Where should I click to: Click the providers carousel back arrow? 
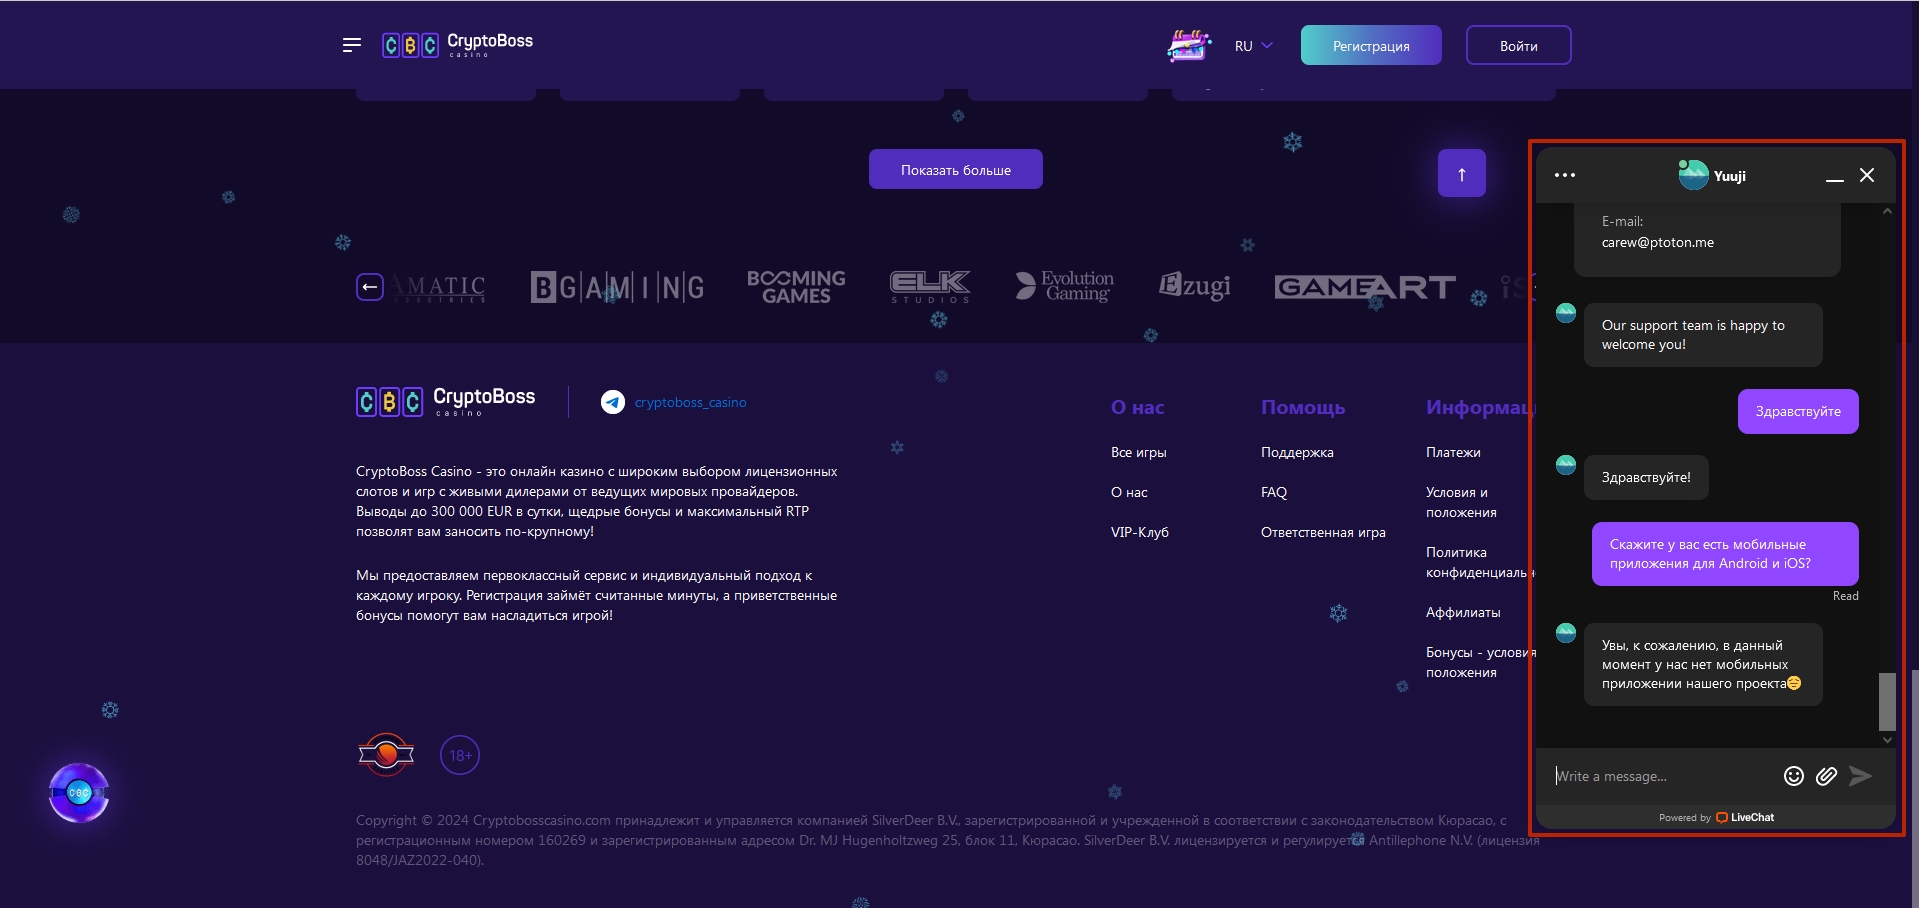pos(370,287)
